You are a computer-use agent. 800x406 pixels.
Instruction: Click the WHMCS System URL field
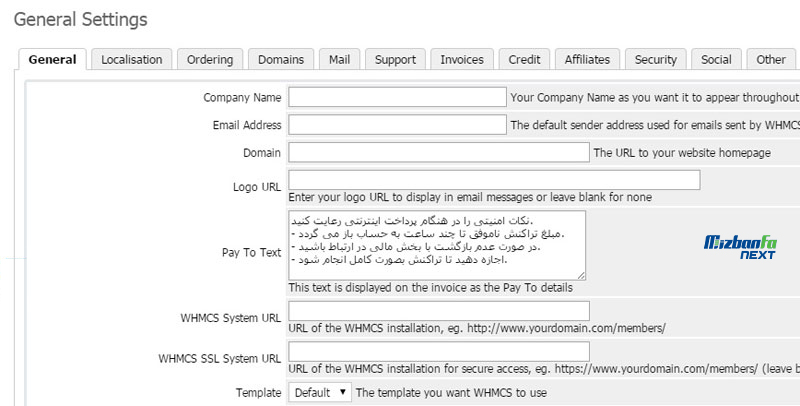pos(438,311)
